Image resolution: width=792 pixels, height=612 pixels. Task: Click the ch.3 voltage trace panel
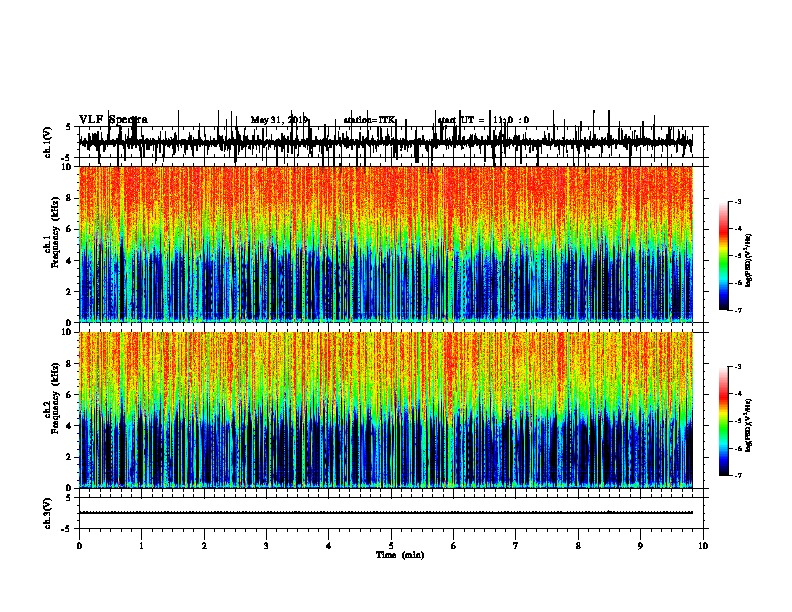click(391, 513)
